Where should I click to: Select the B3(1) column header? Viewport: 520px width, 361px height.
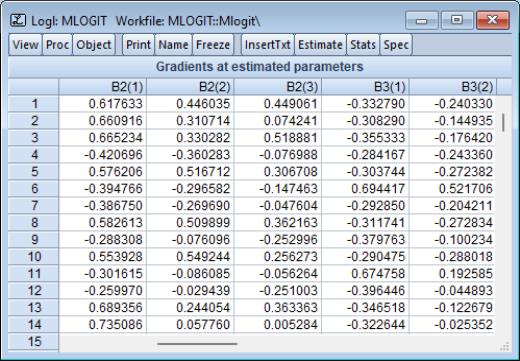click(365, 87)
